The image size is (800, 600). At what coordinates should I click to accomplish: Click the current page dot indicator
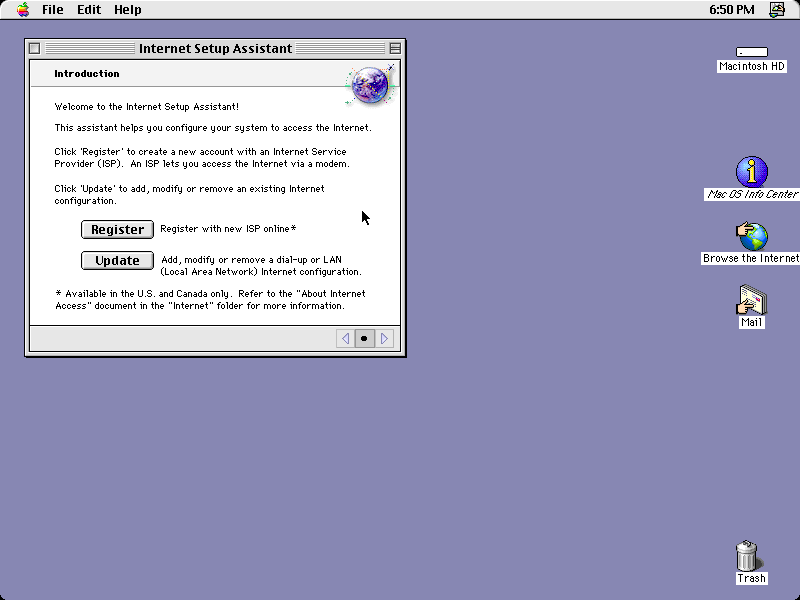coord(364,338)
